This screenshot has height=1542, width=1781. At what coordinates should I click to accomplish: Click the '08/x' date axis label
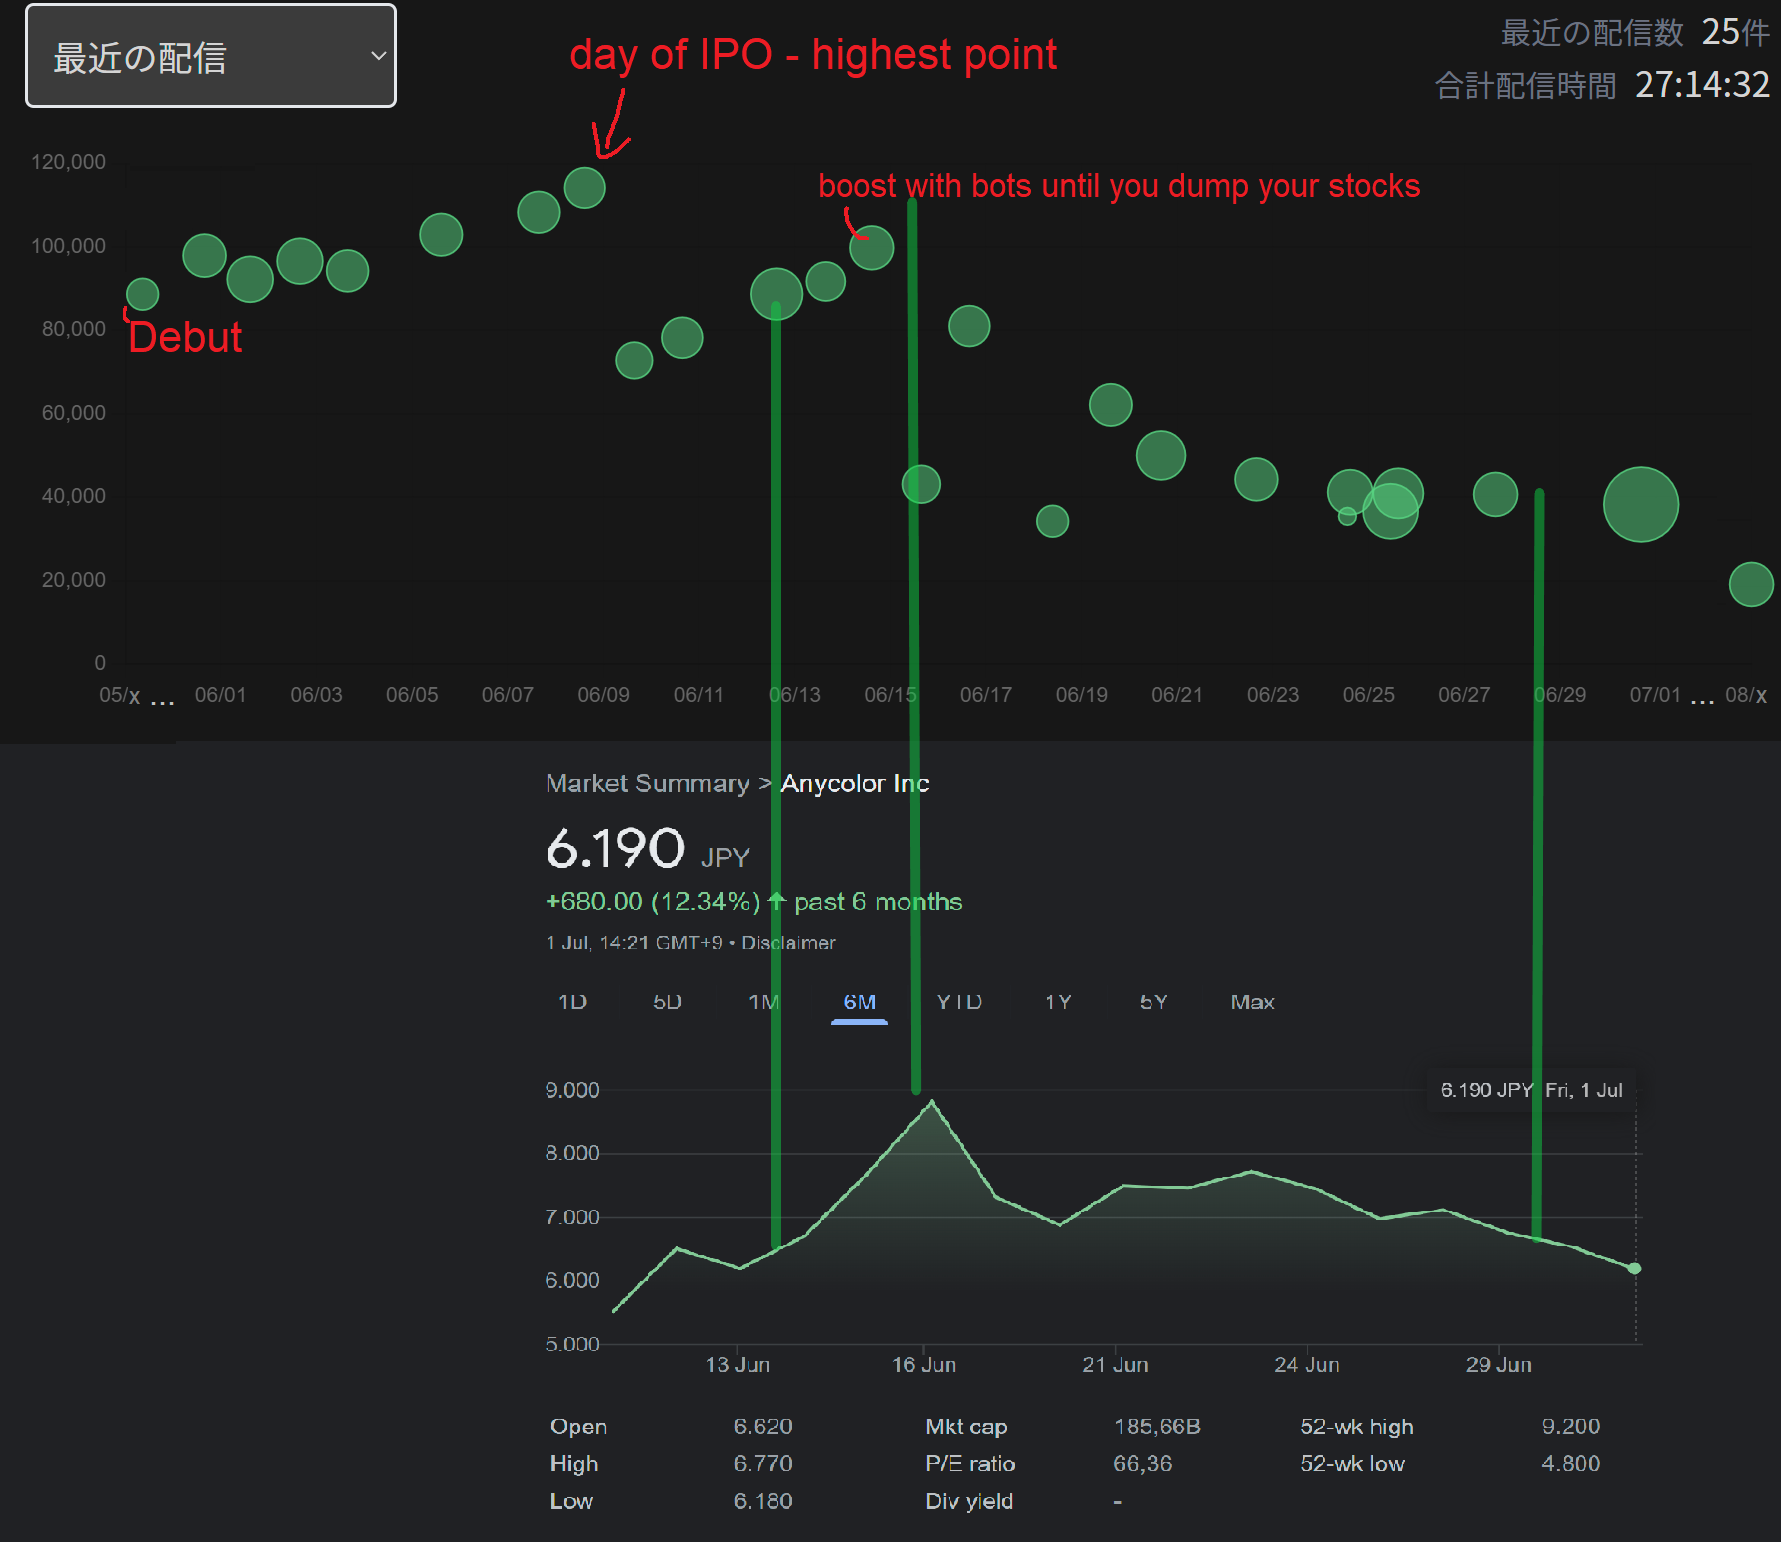click(x=1746, y=695)
